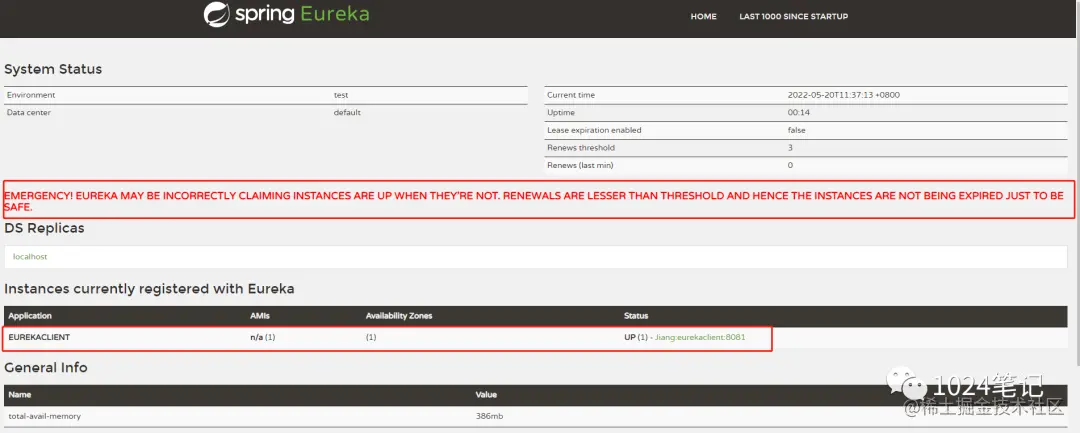This screenshot has width=1080, height=433.
Task: Click the 'UP (1)' status text
Action: (x=636, y=337)
